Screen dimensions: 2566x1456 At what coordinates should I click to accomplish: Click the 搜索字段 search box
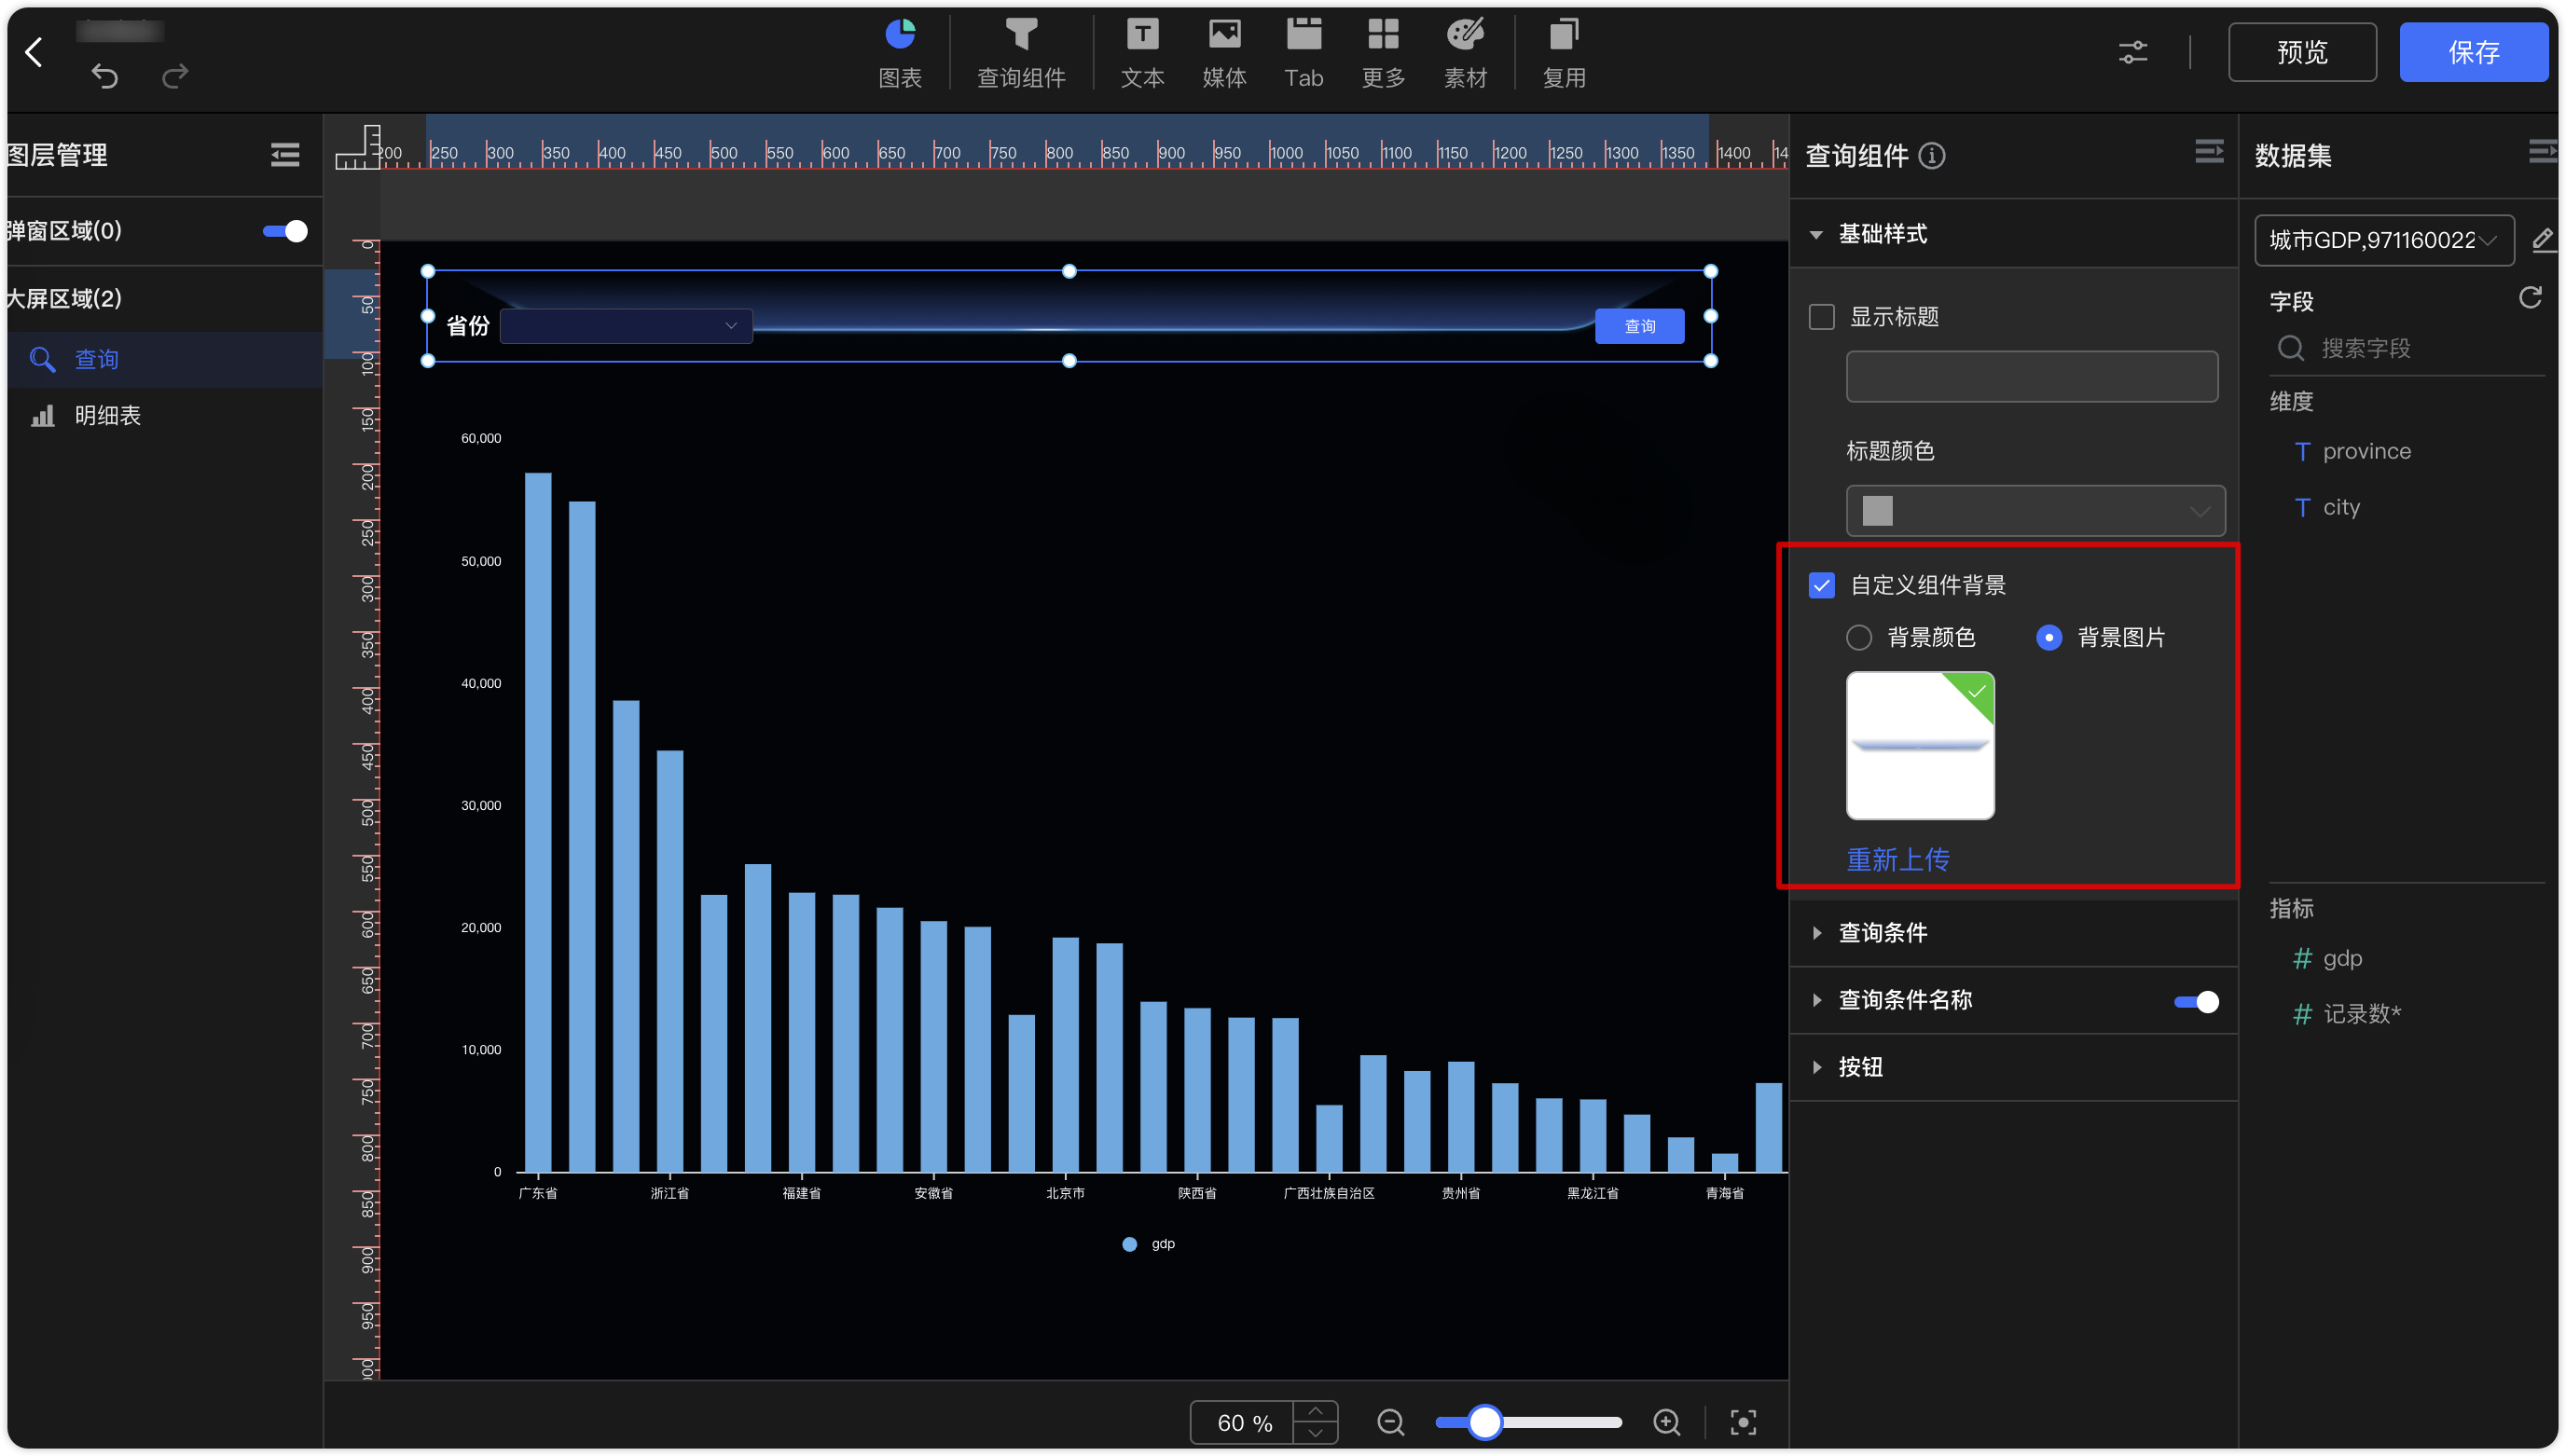pos(2406,348)
